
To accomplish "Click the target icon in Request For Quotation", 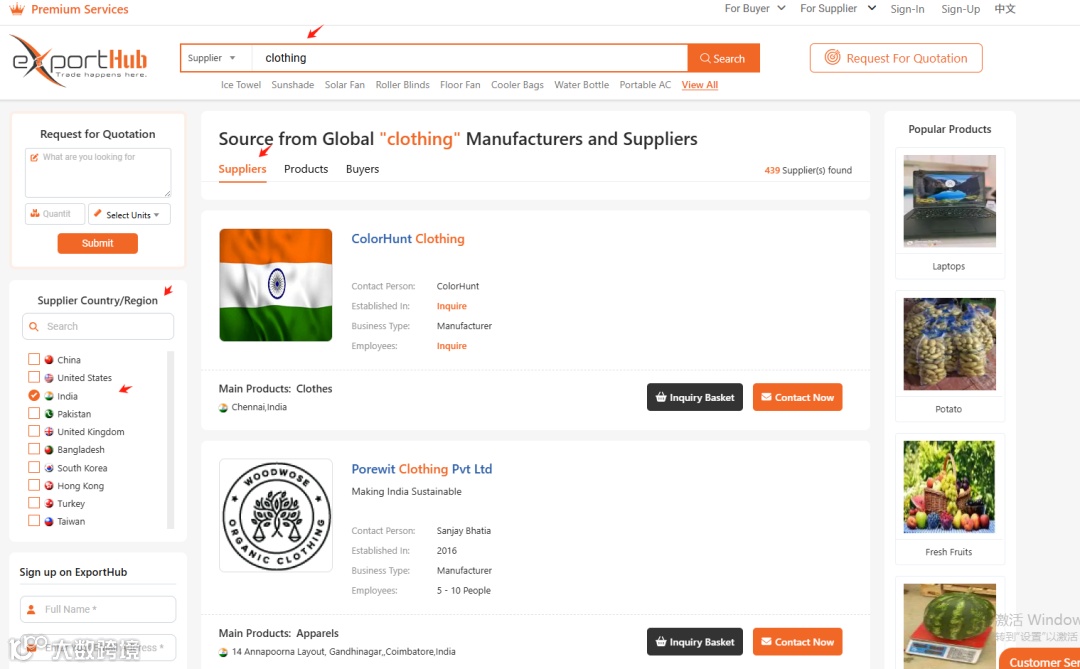I will (x=832, y=58).
